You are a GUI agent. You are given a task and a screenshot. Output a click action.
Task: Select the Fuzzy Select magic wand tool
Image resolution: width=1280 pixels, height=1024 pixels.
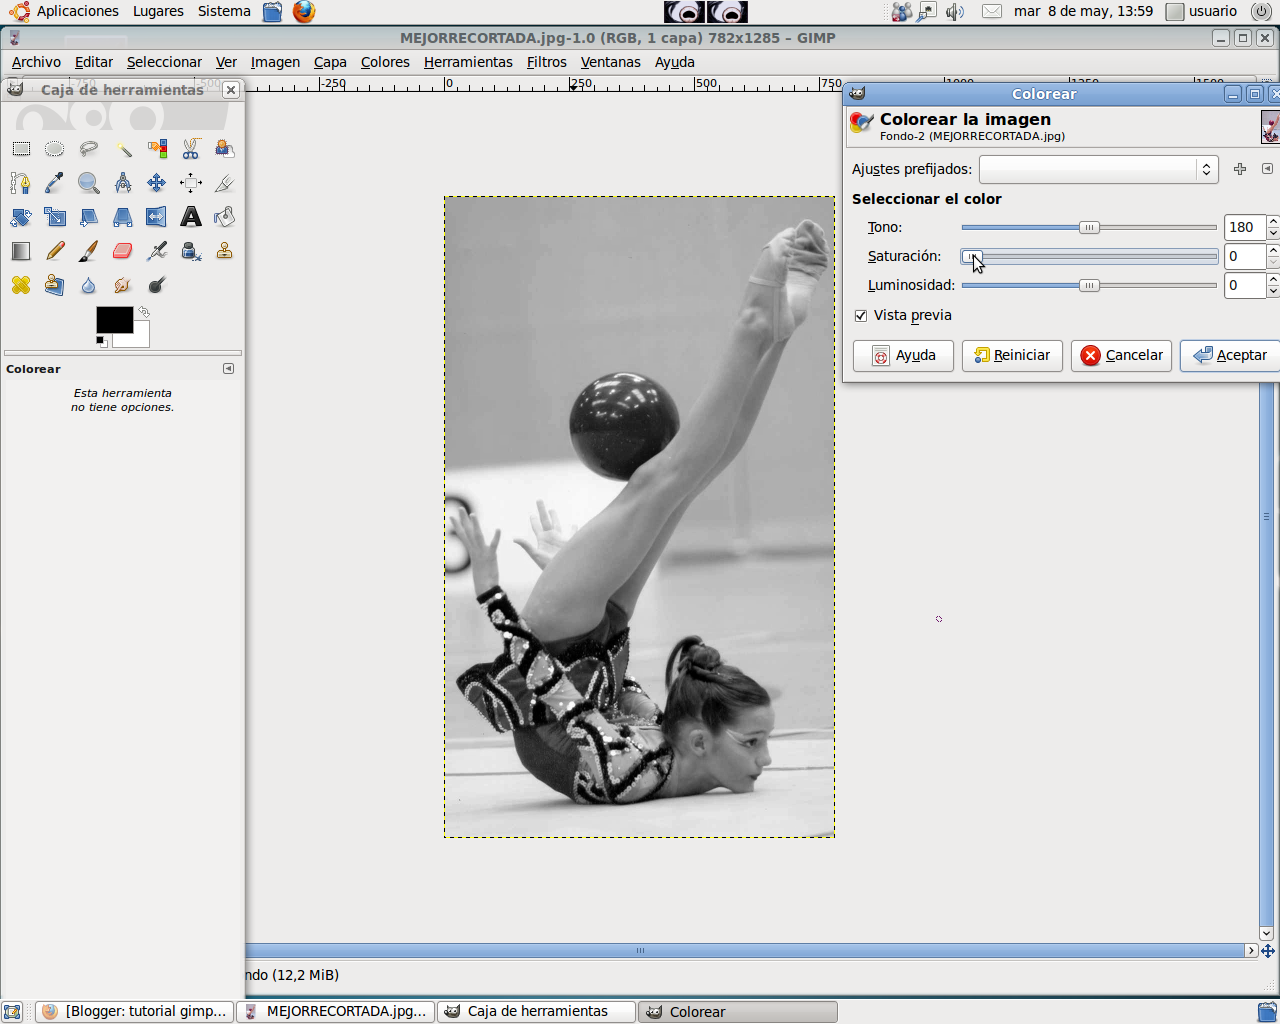(x=123, y=149)
